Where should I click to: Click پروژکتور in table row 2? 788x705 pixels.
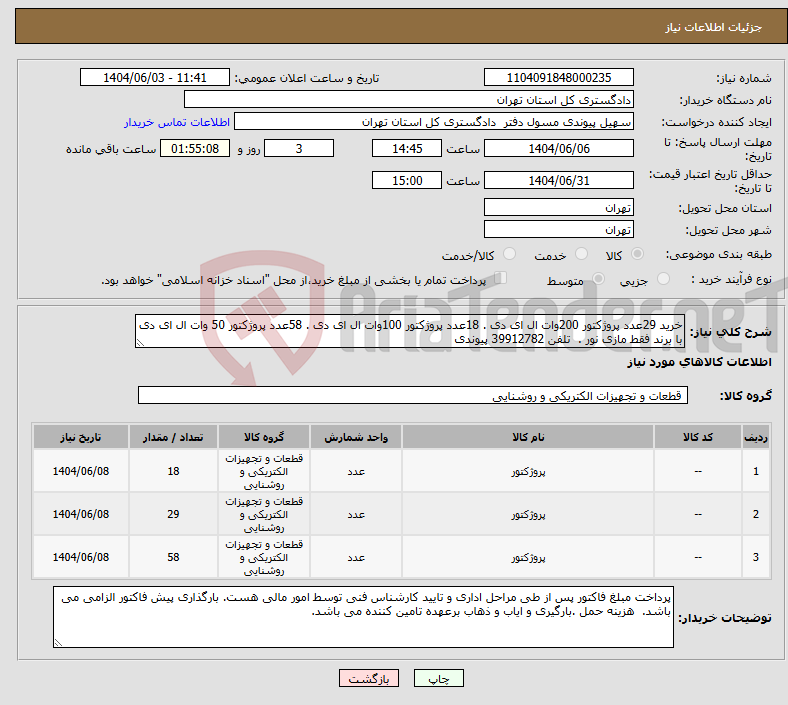click(x=528, y=514)
